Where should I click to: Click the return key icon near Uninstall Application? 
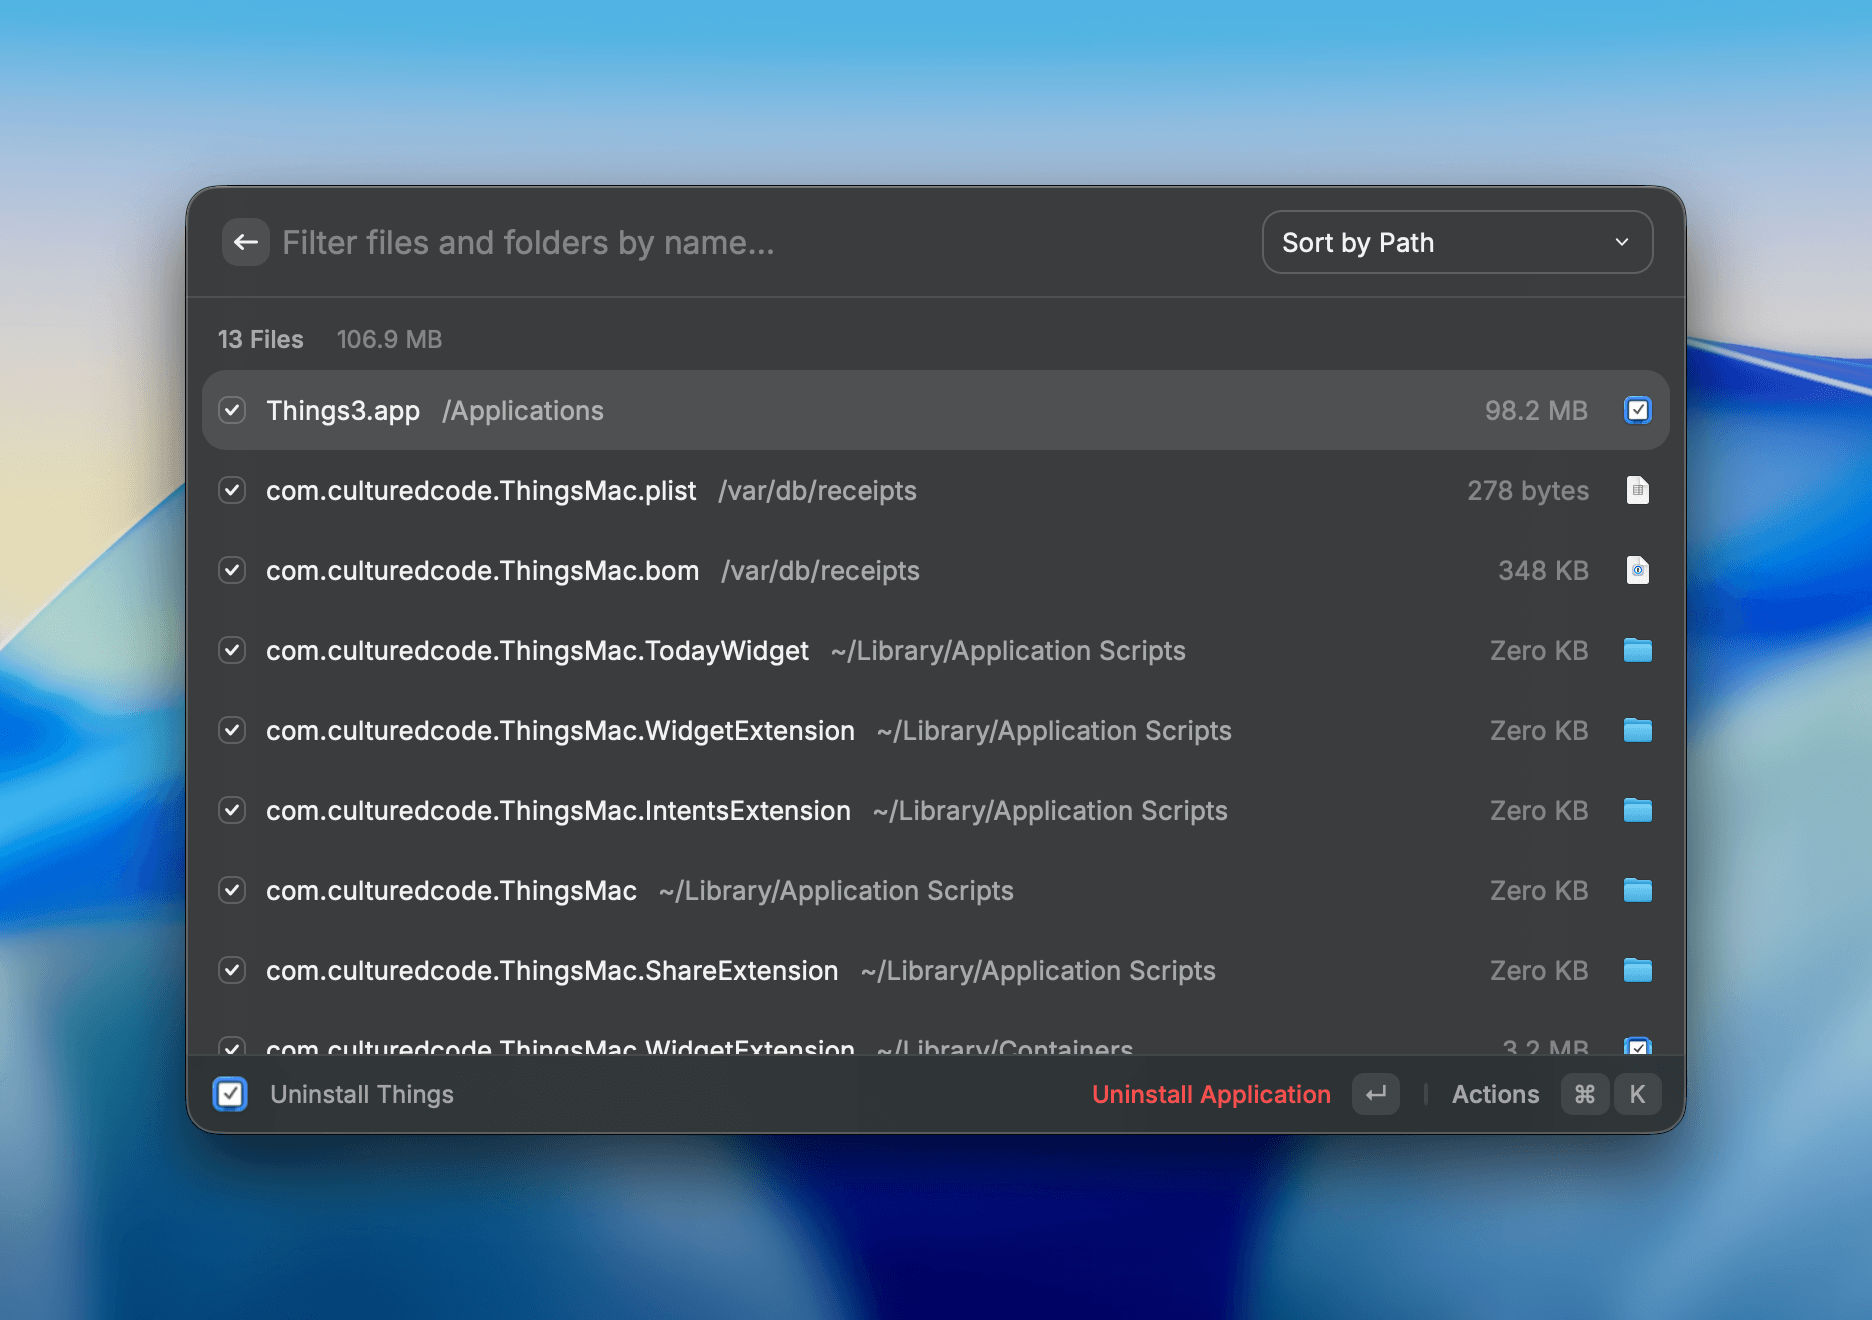coord(1375,1094)
